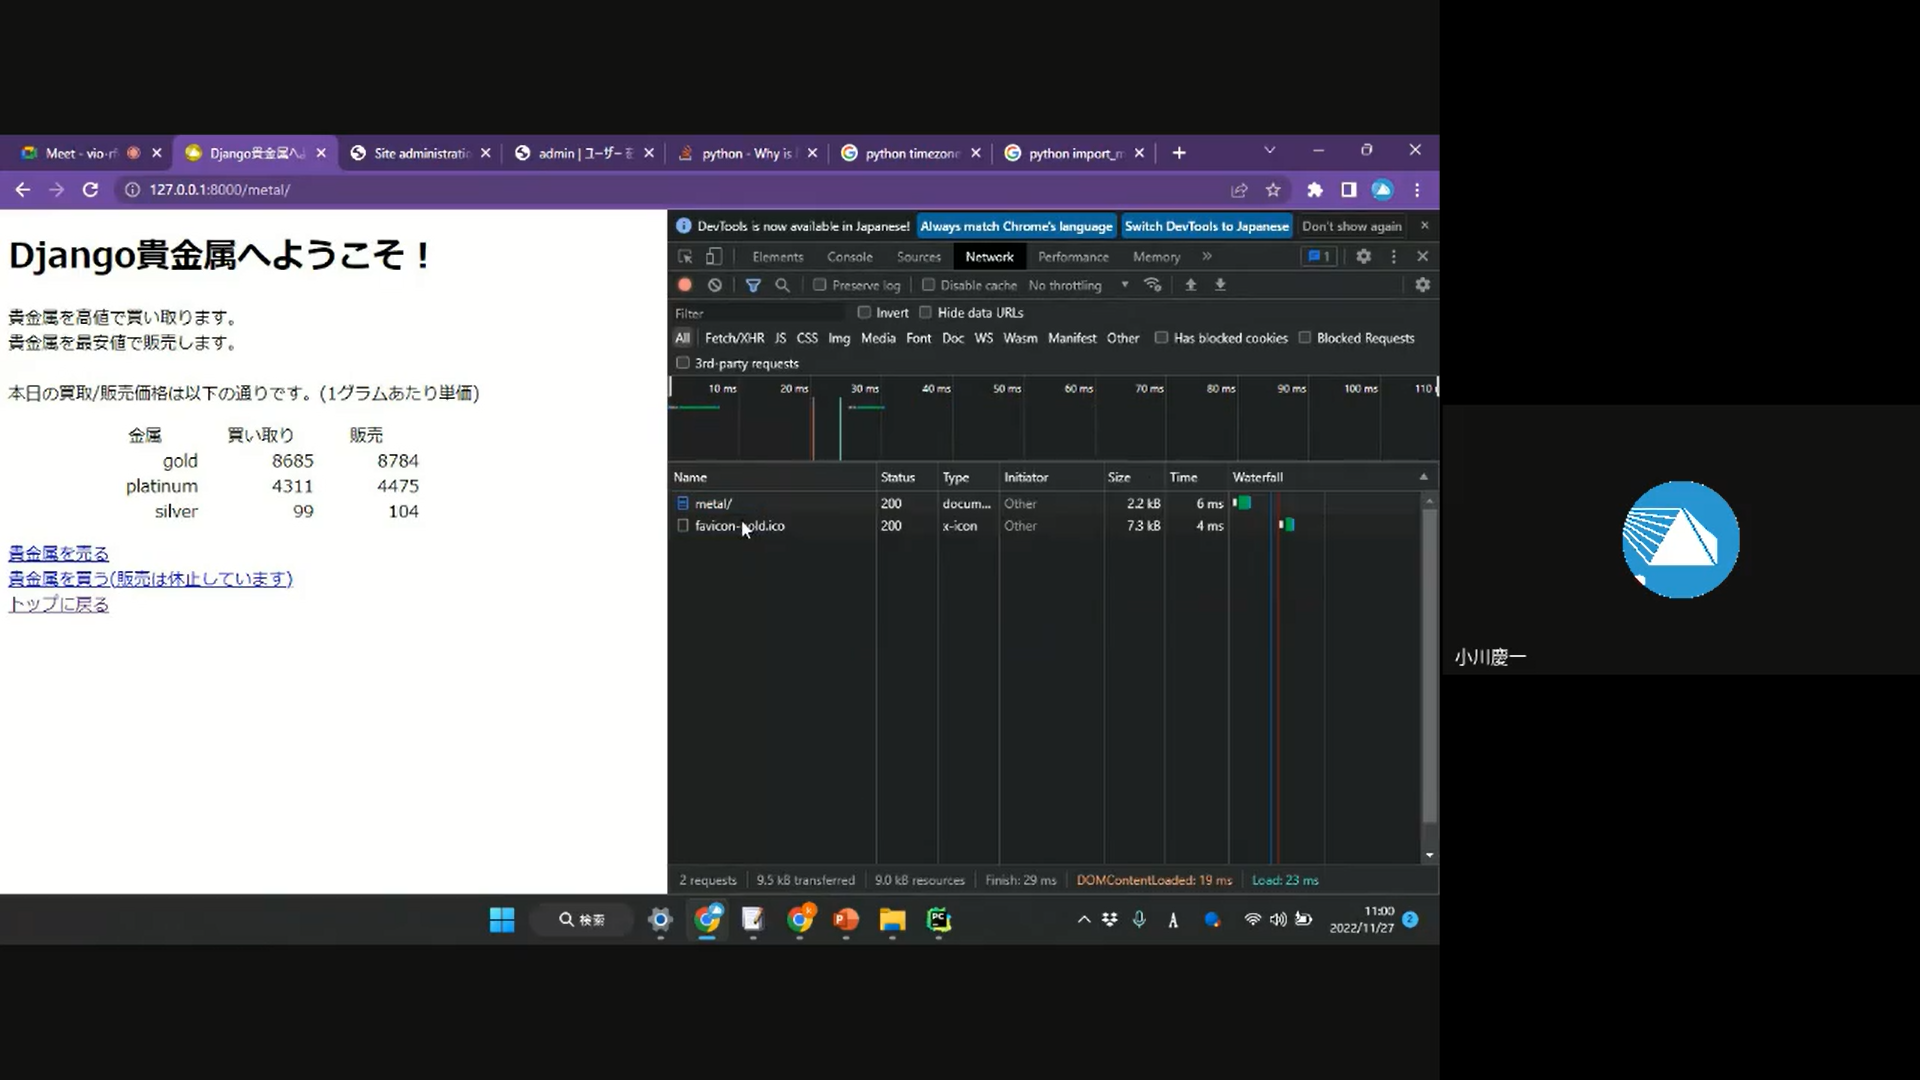Open the network search magnifier

coord(782,285)
